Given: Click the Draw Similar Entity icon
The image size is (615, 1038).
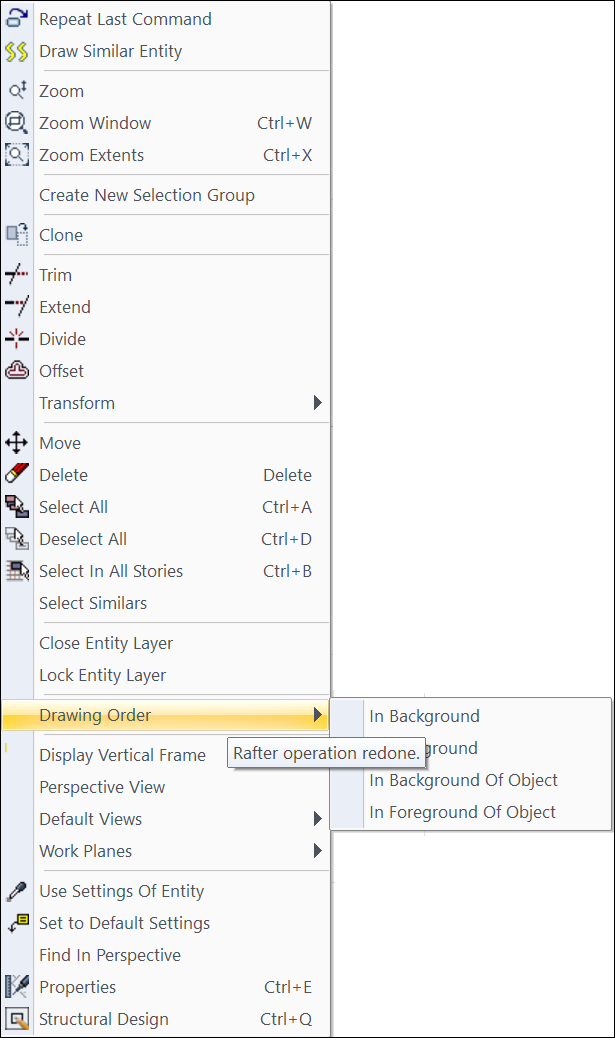Looking at the screenshot, I should (x=16, y=51).
